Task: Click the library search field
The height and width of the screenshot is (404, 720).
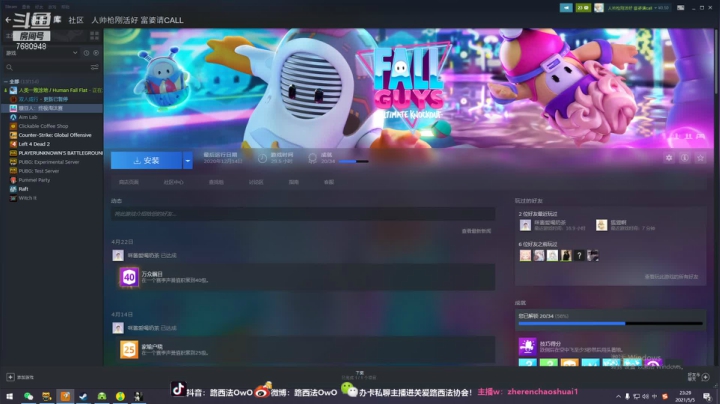Action: click(46, 67)
